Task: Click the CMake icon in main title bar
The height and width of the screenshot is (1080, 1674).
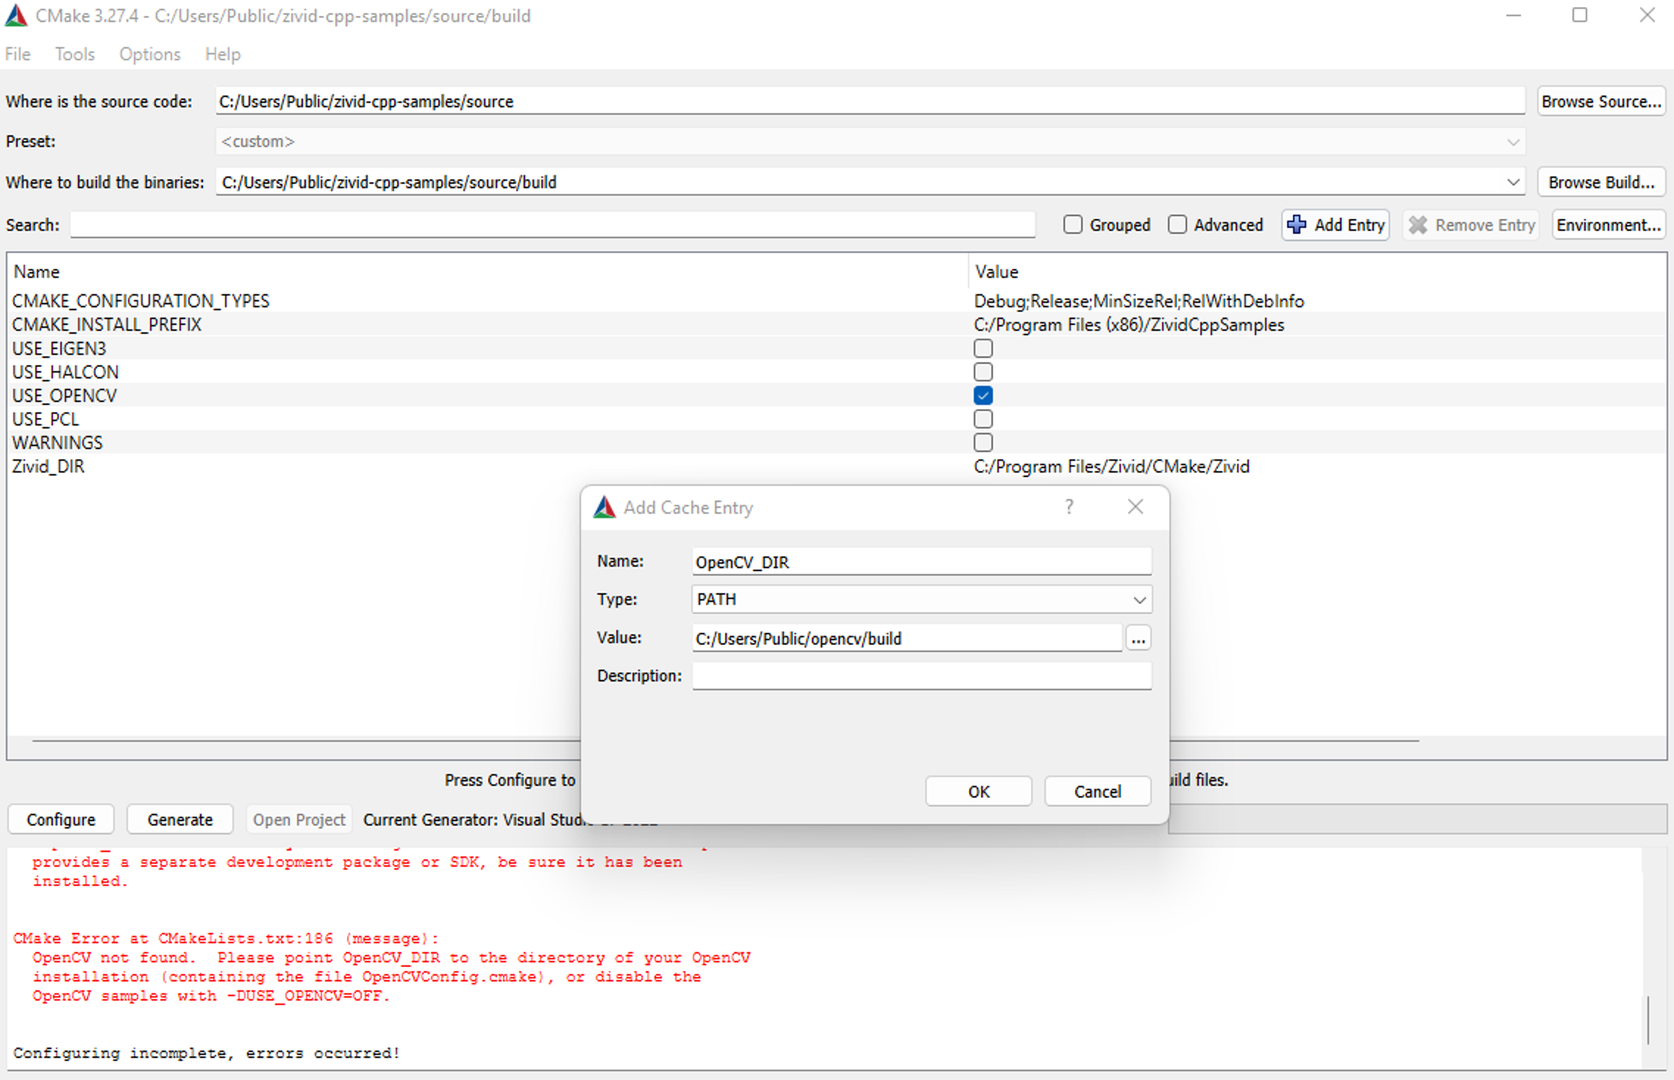Action: 16,16
